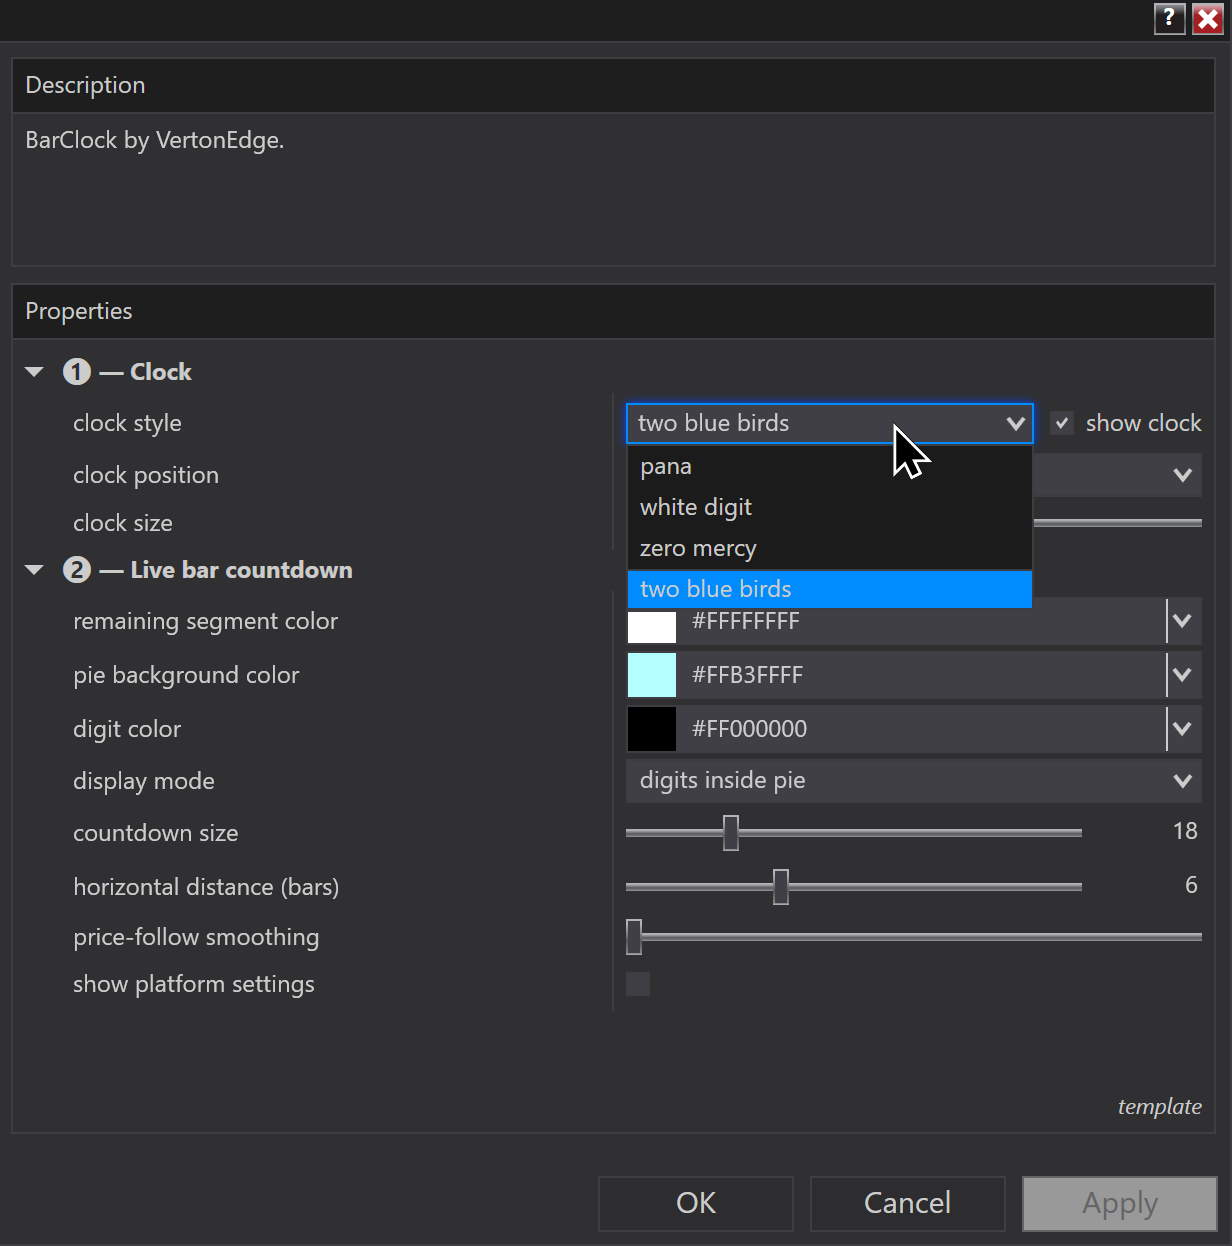Click the OK button

[696, 1203]
